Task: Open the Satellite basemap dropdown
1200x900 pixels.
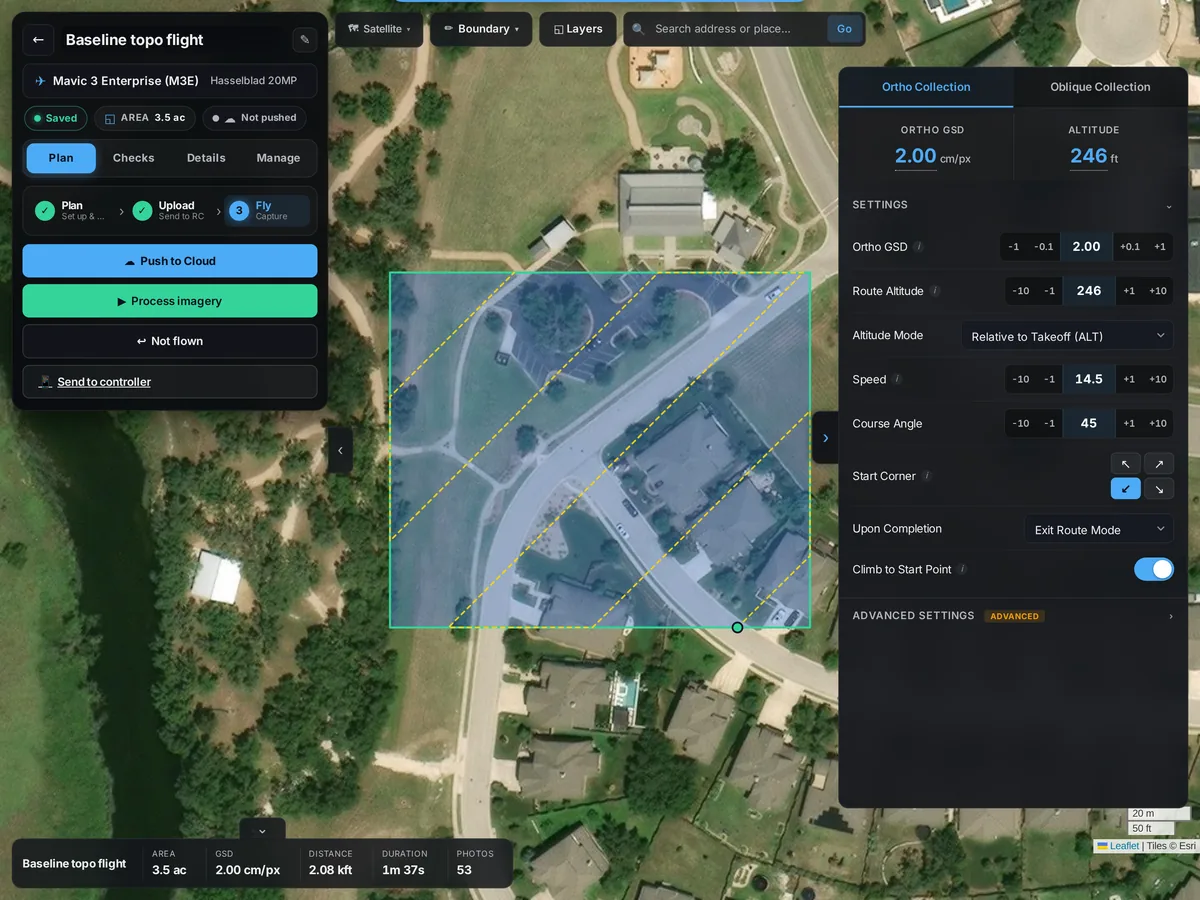Action: [378, 29]
